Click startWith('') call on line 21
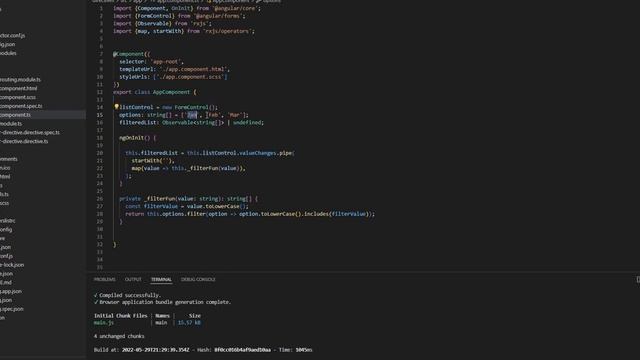 coord(151,161)
